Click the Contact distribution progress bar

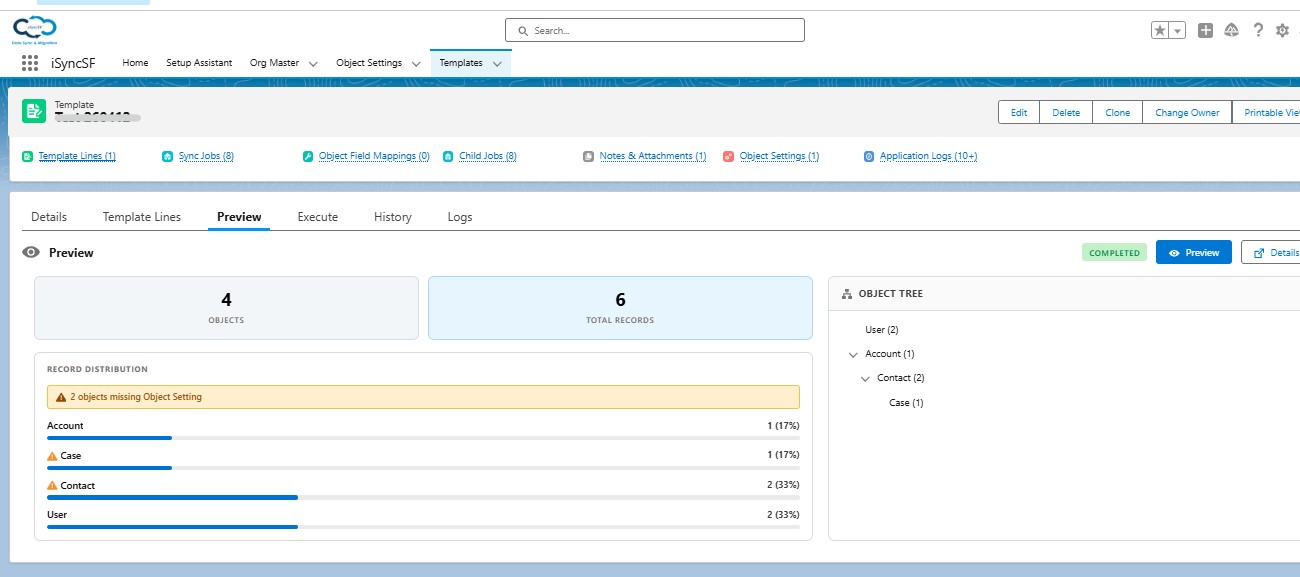pyautogui.click(x=423, y=497)
